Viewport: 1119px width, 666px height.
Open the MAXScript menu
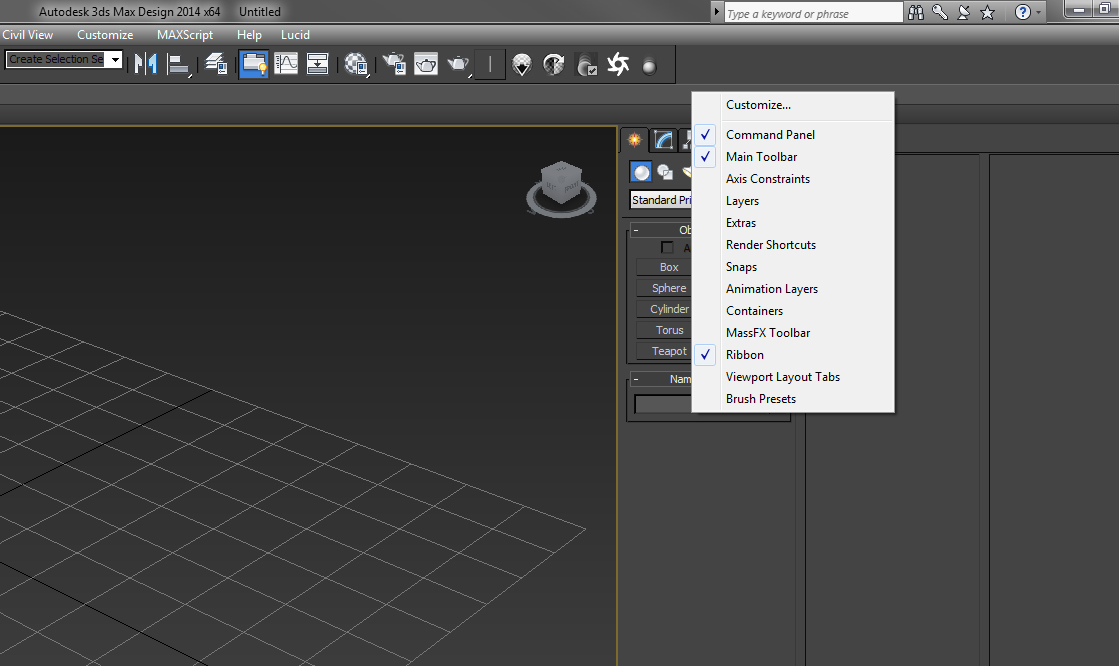[185, 35]
